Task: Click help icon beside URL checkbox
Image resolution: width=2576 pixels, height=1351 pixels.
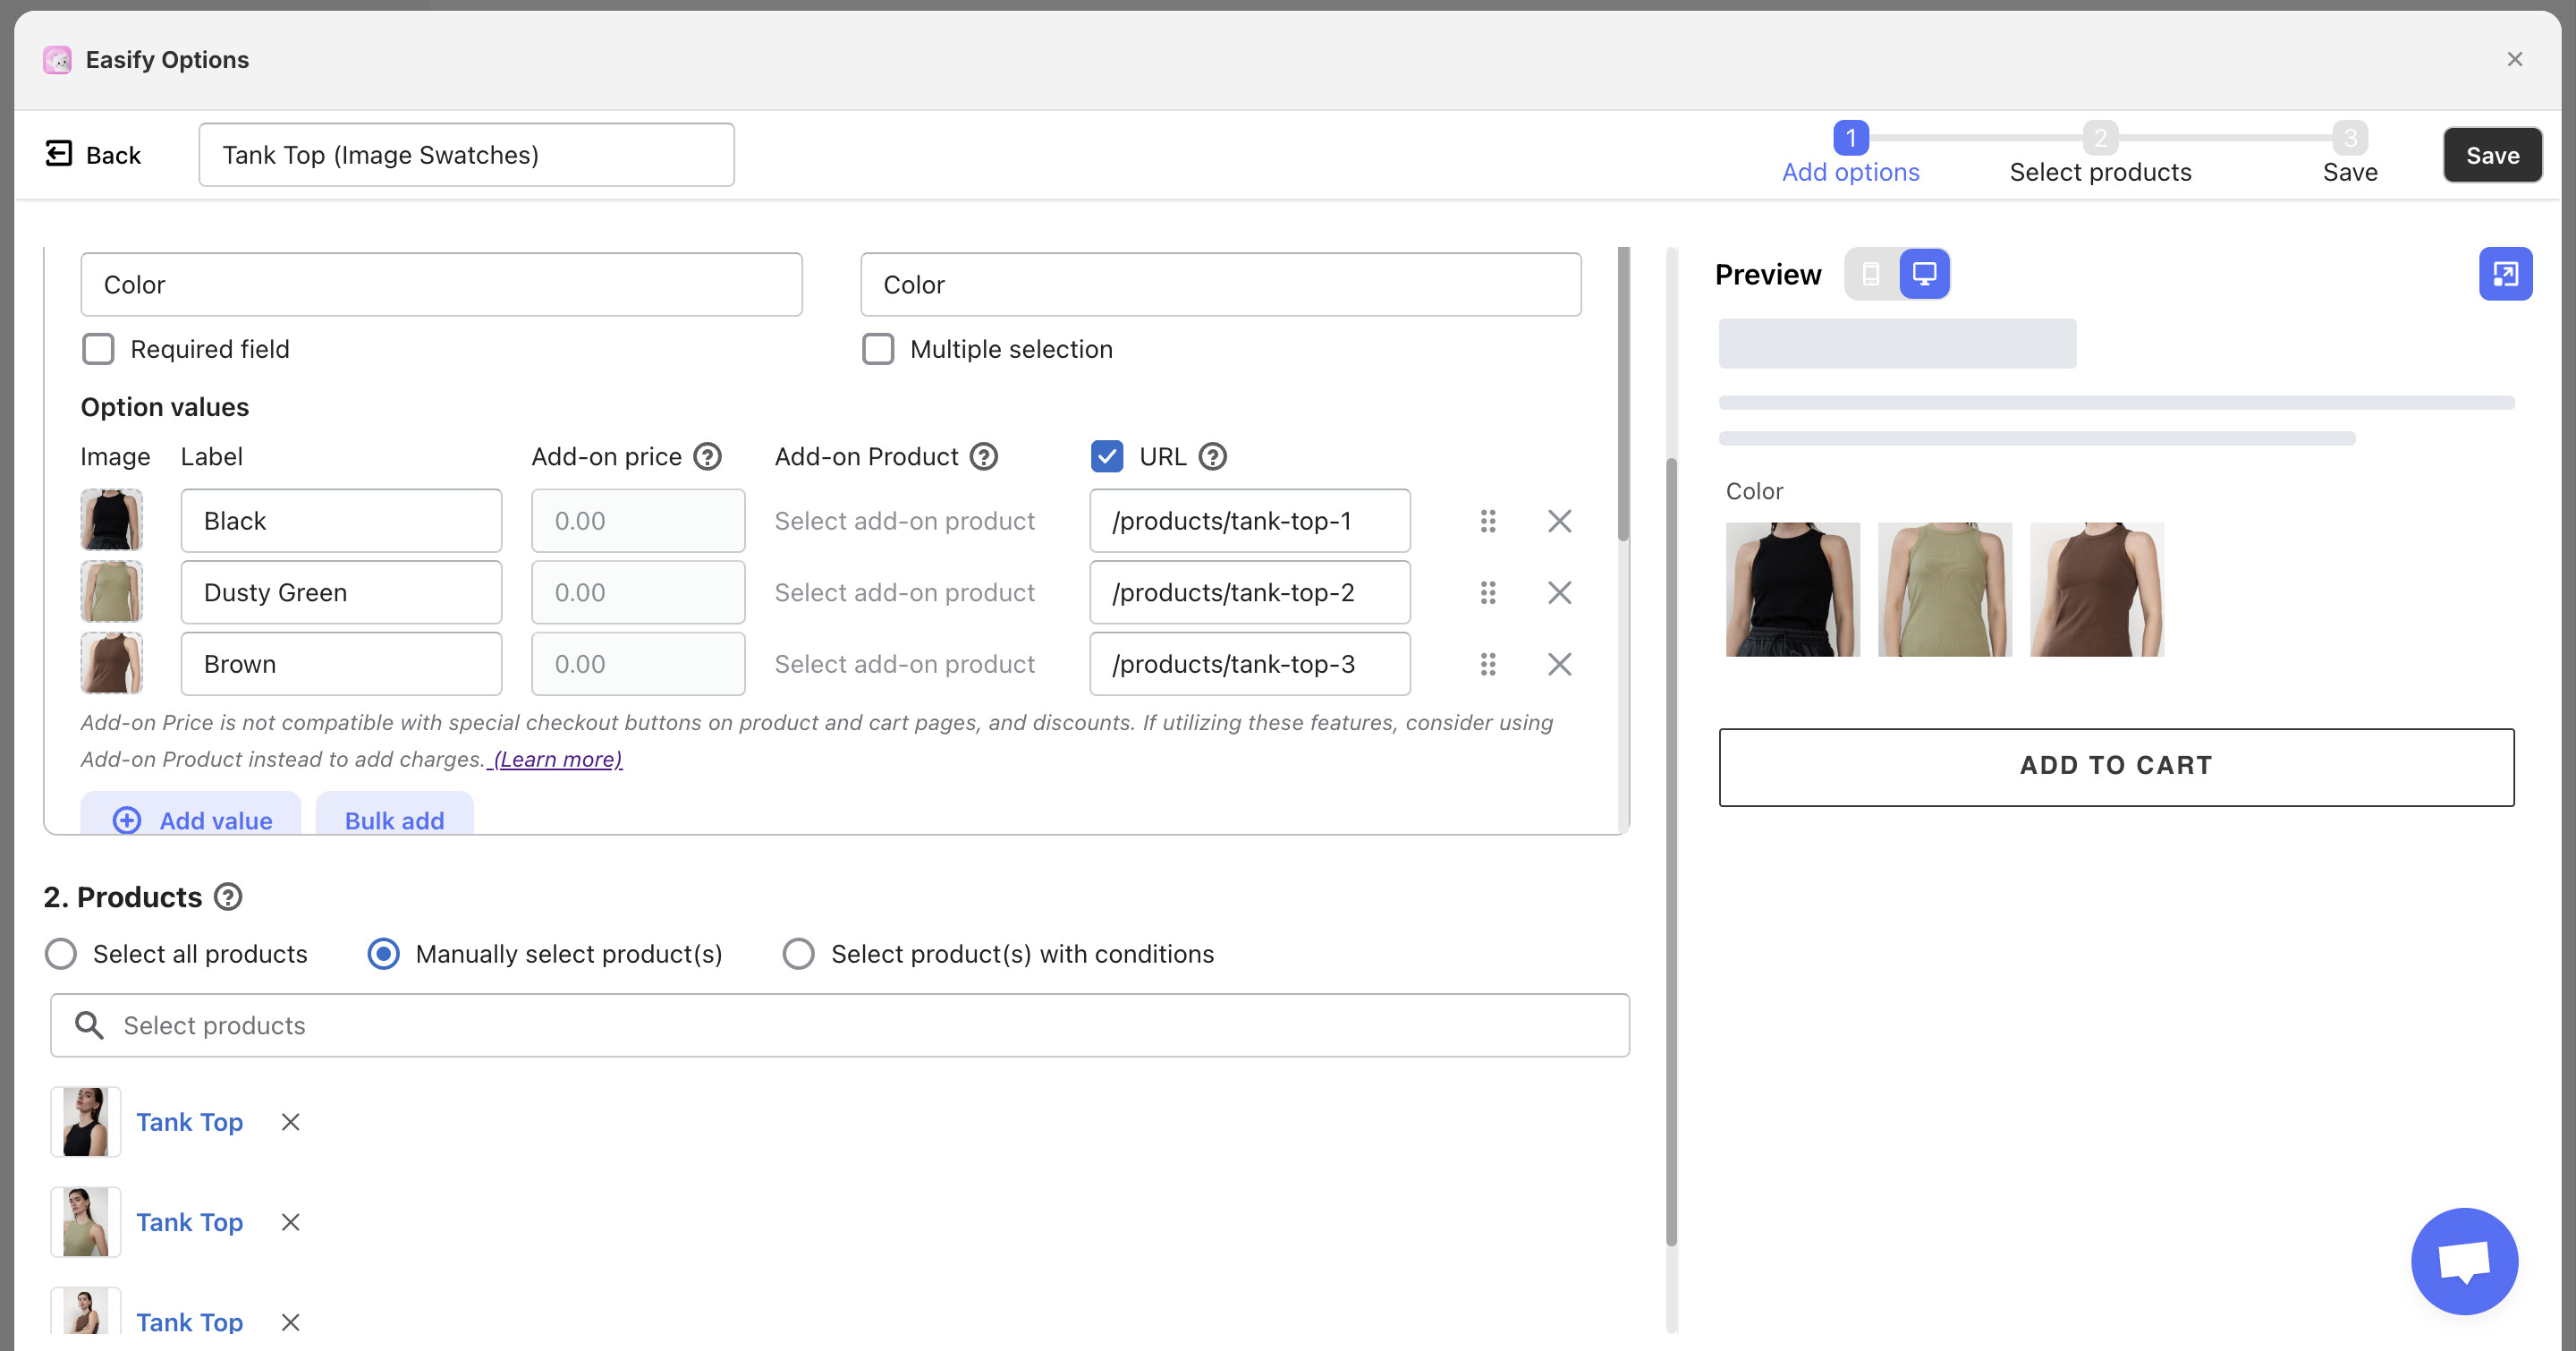Action: pyautogui.click(x=1212, y=457)
